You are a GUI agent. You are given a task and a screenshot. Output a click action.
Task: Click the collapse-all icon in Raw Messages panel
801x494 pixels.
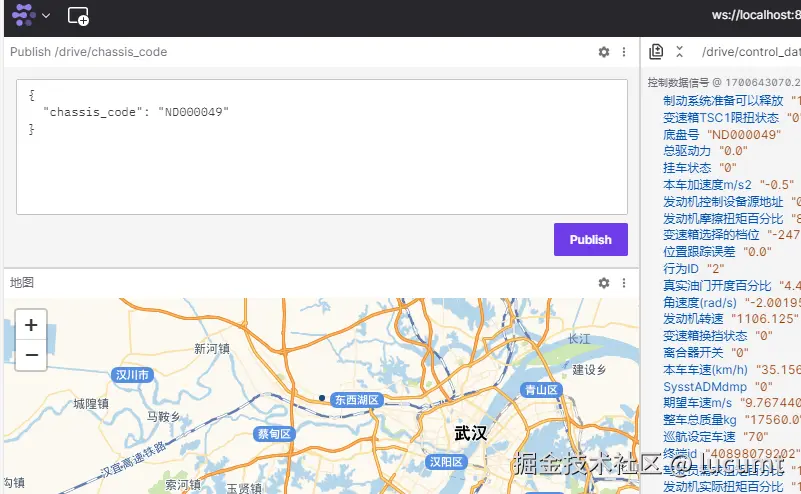pyautogui.click(x=679, y=52)
